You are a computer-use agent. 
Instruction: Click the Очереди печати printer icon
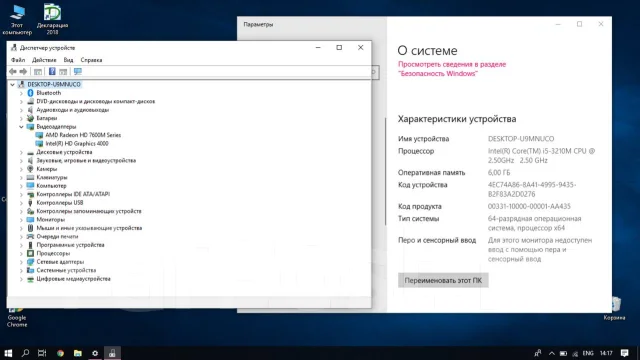click(30, 236)
